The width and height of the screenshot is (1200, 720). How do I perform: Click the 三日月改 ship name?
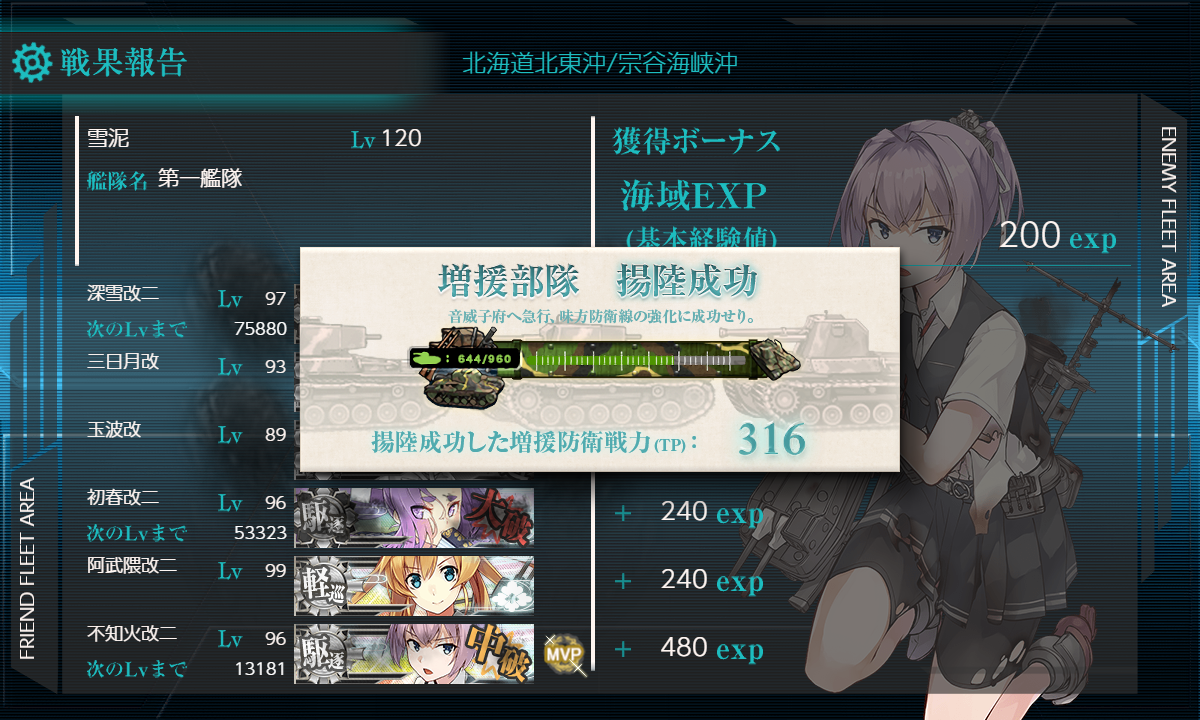click(x=123, y=362)
